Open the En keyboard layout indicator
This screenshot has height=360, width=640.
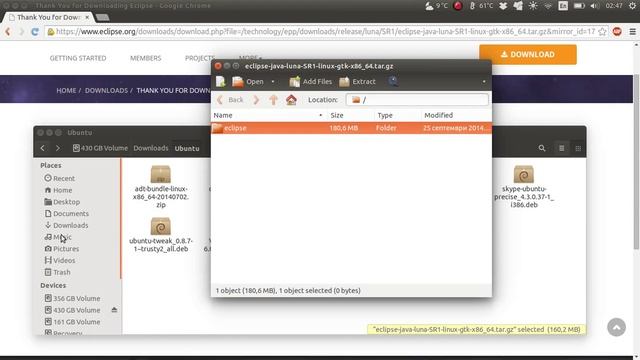point(563,6)
